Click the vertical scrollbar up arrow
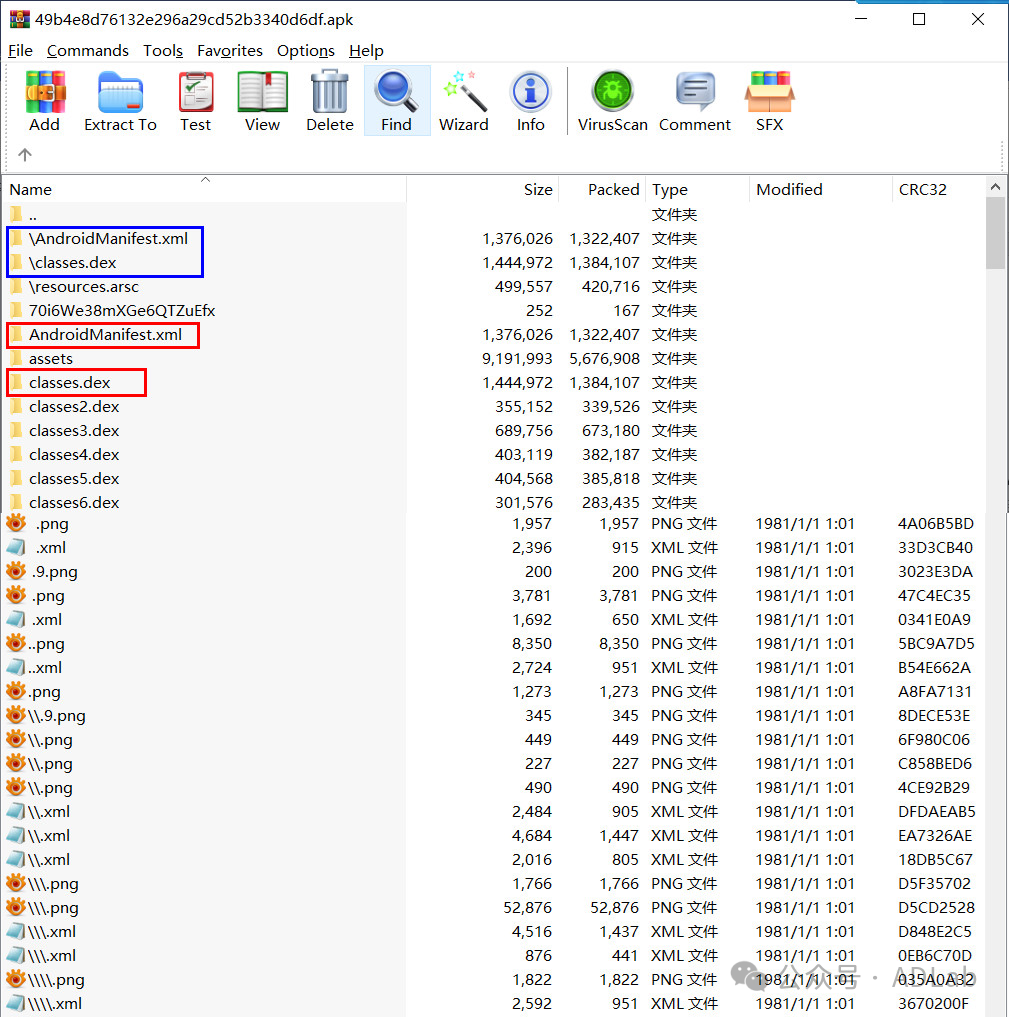This screenshot has height=1017, width=1009. tap(995, 187)
